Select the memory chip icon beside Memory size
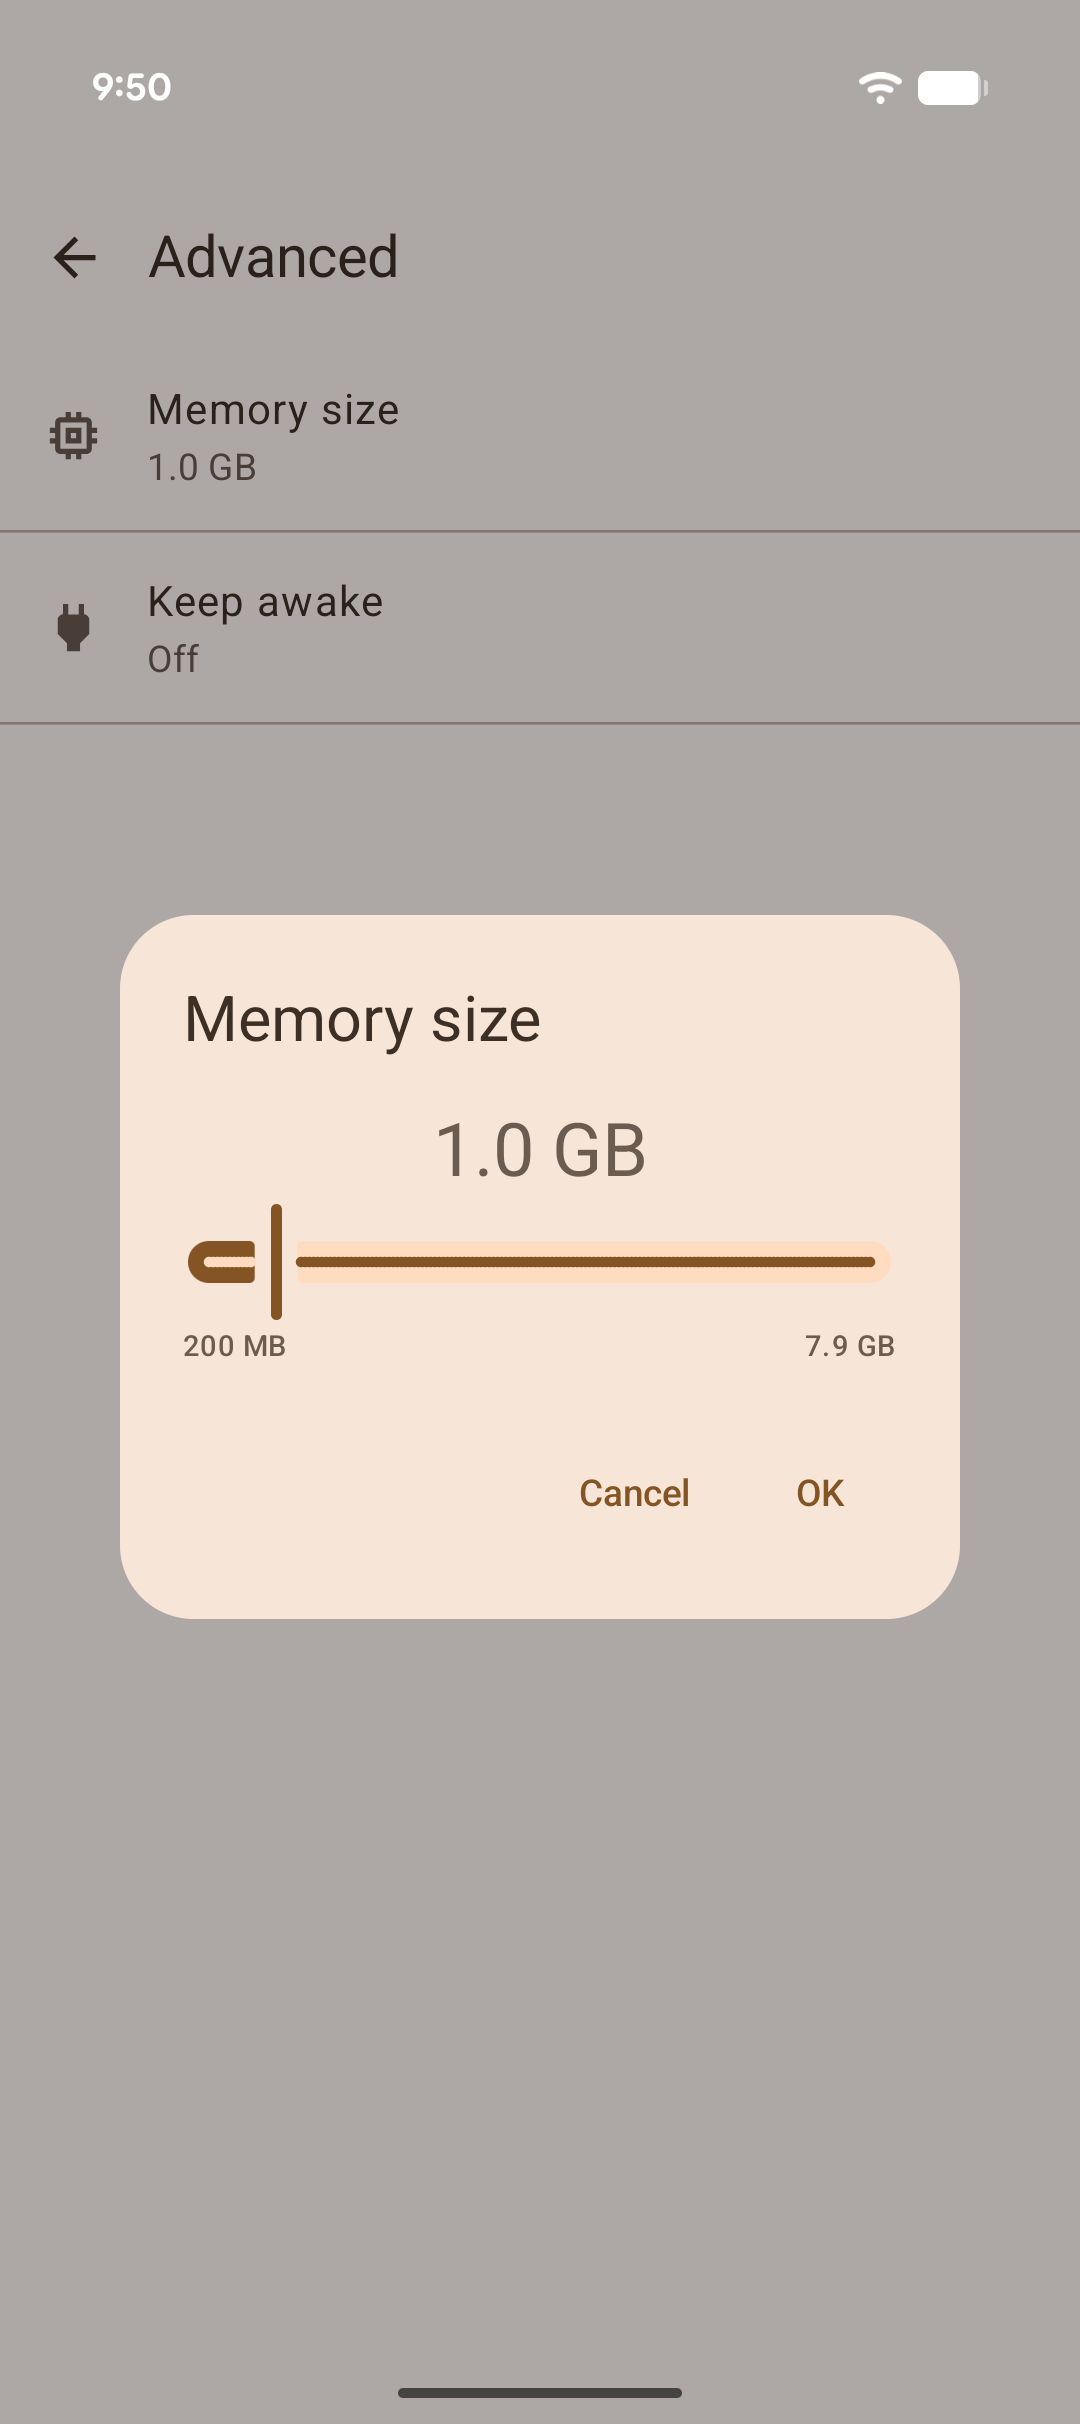 click(71, 434)
